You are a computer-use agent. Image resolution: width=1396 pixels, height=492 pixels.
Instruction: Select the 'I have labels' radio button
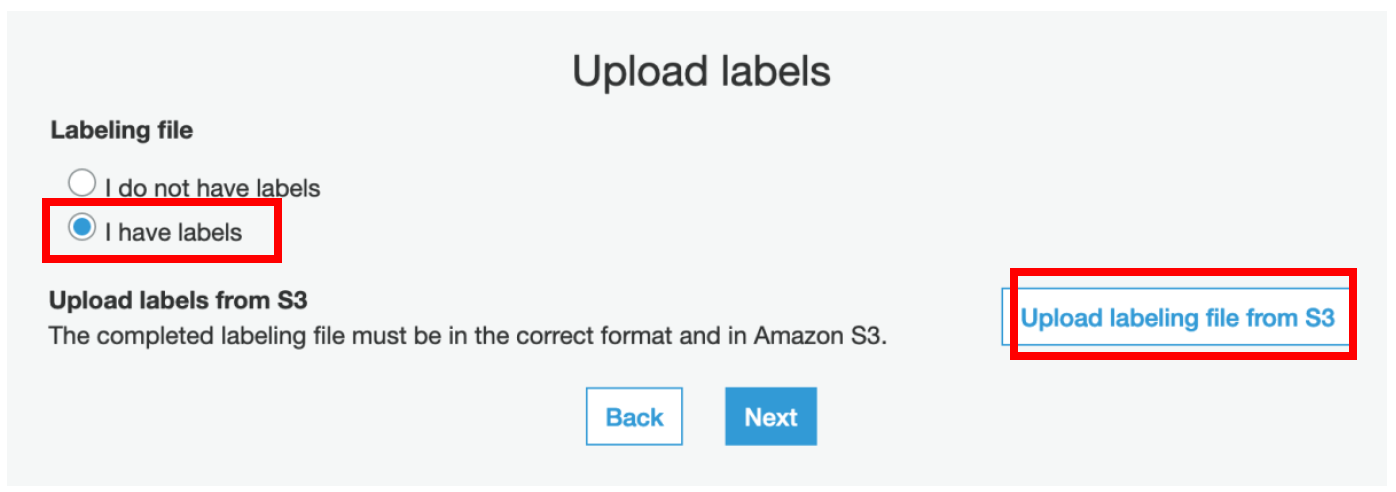(82, 229)
